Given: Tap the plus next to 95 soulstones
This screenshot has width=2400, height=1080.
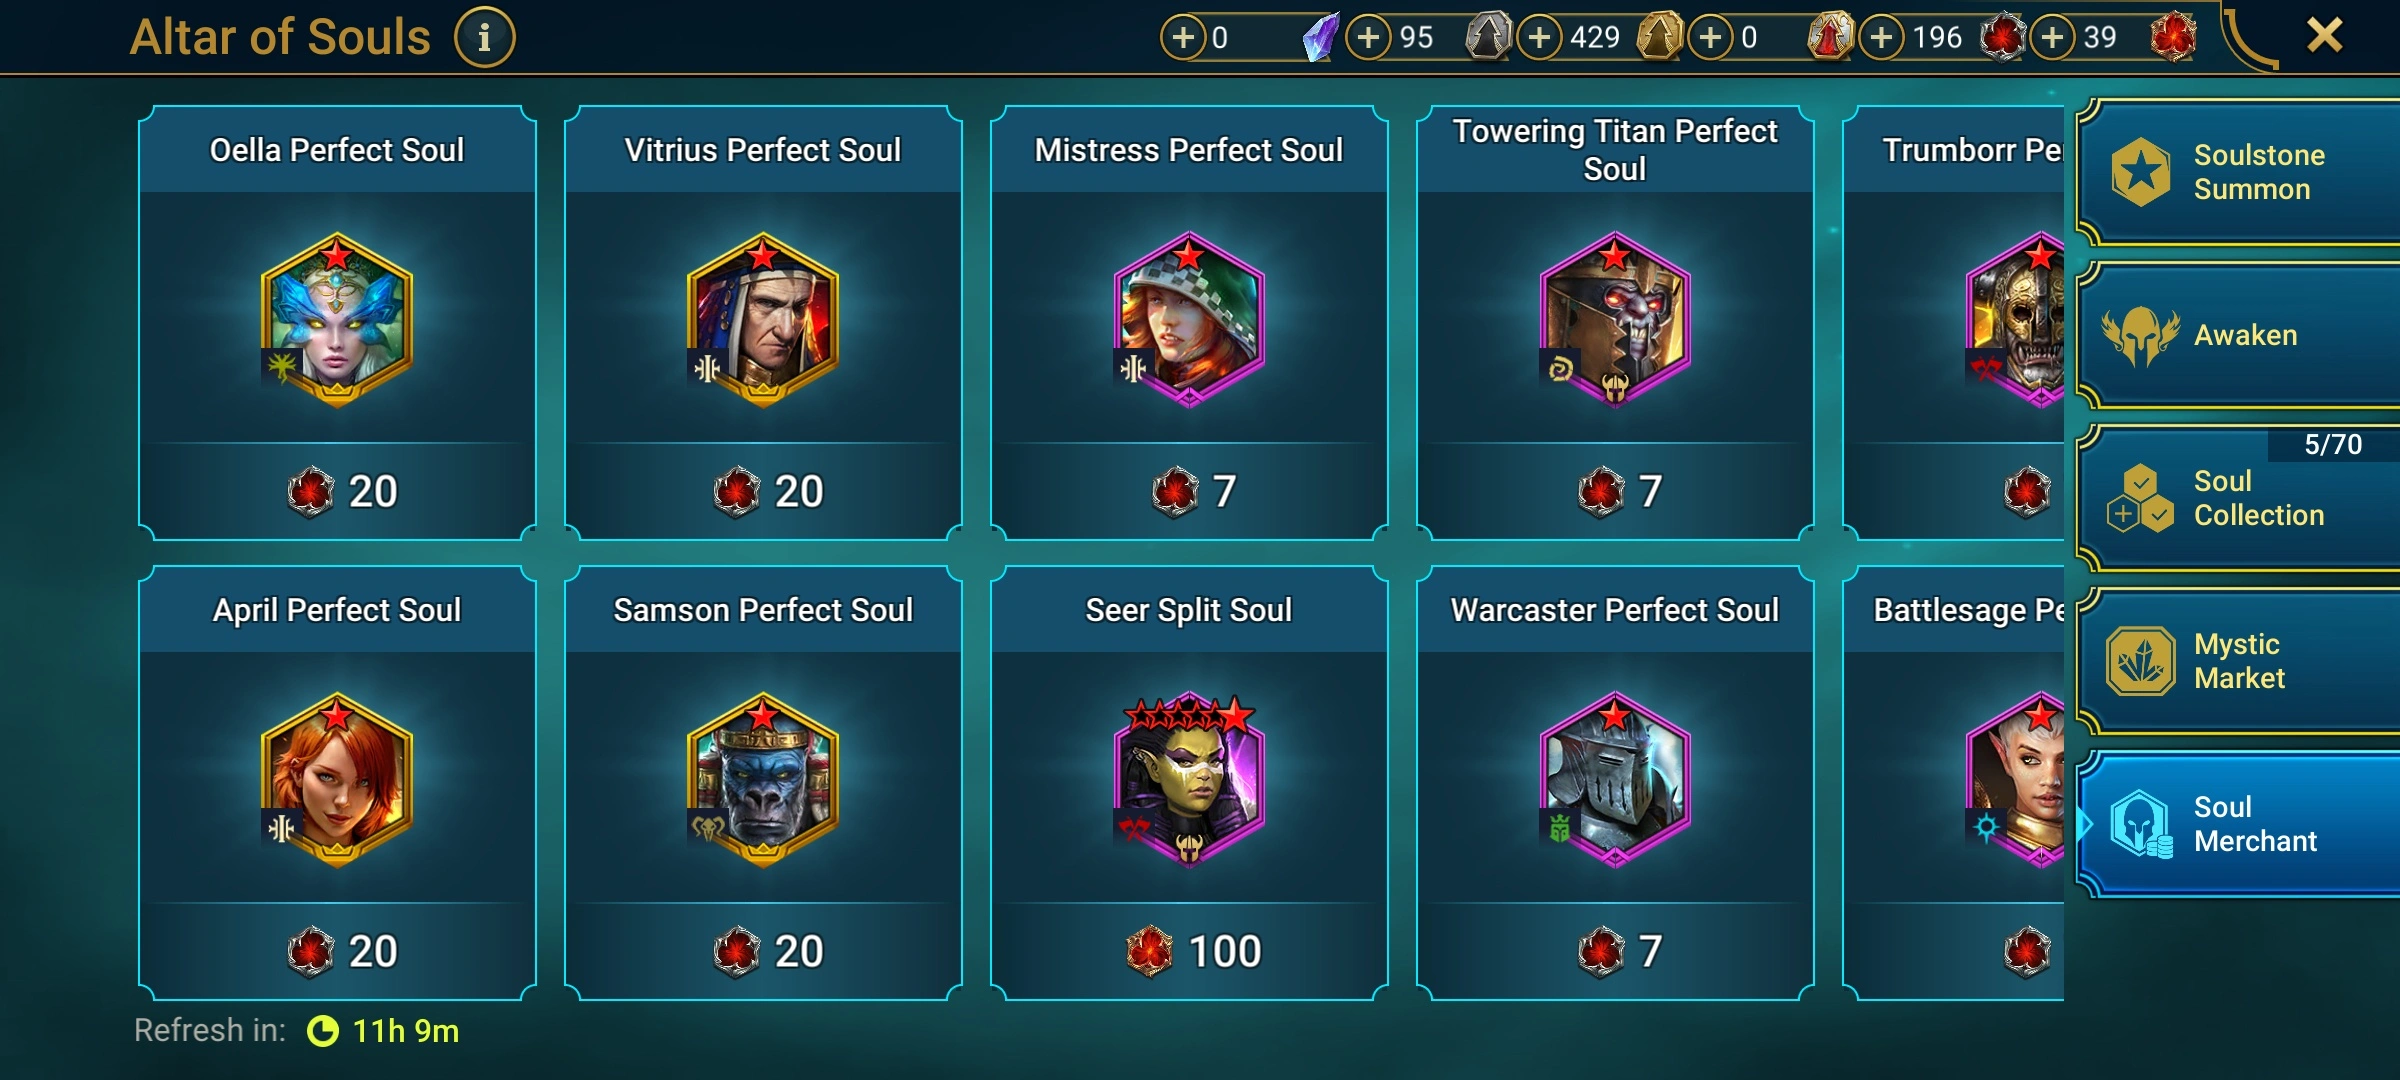Looking at the screenshot, I should (x=1368, y=38).
